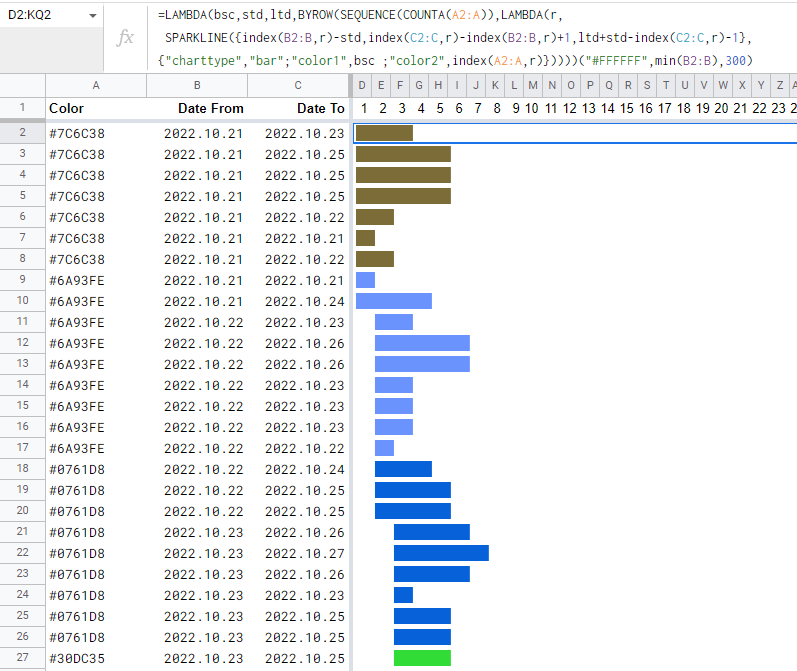Click the small dark blue bar in row 24

(403, 595)
